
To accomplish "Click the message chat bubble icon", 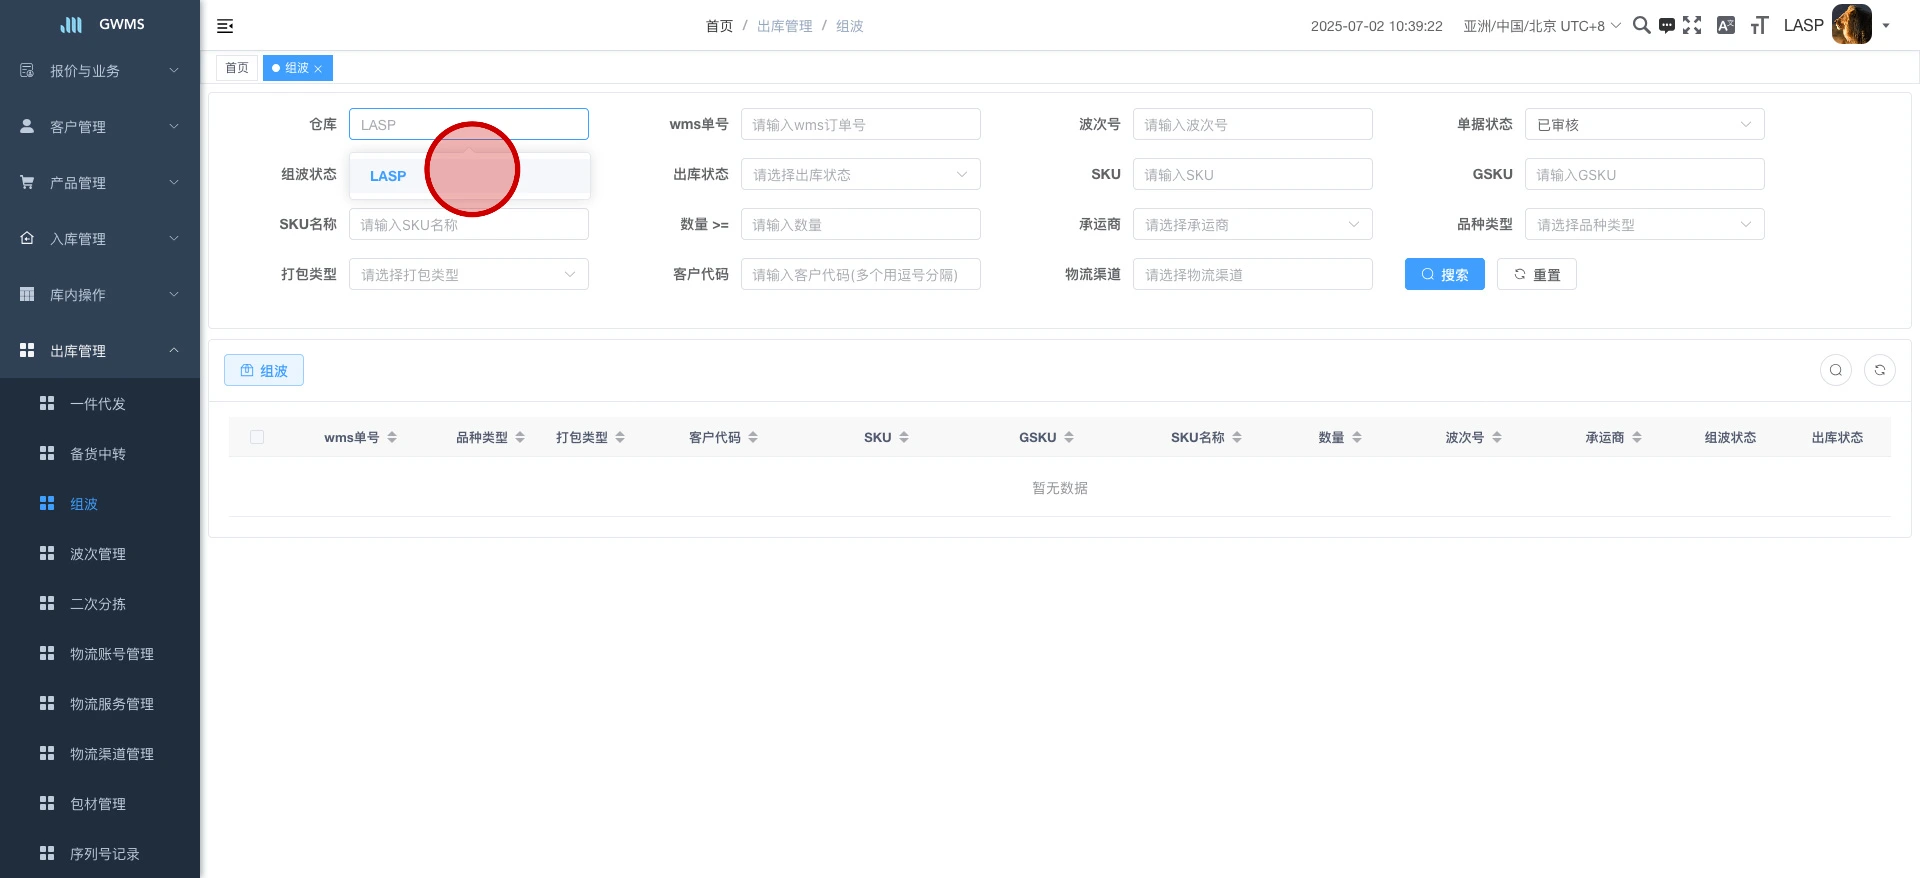I will click(x=1666, y=26).
